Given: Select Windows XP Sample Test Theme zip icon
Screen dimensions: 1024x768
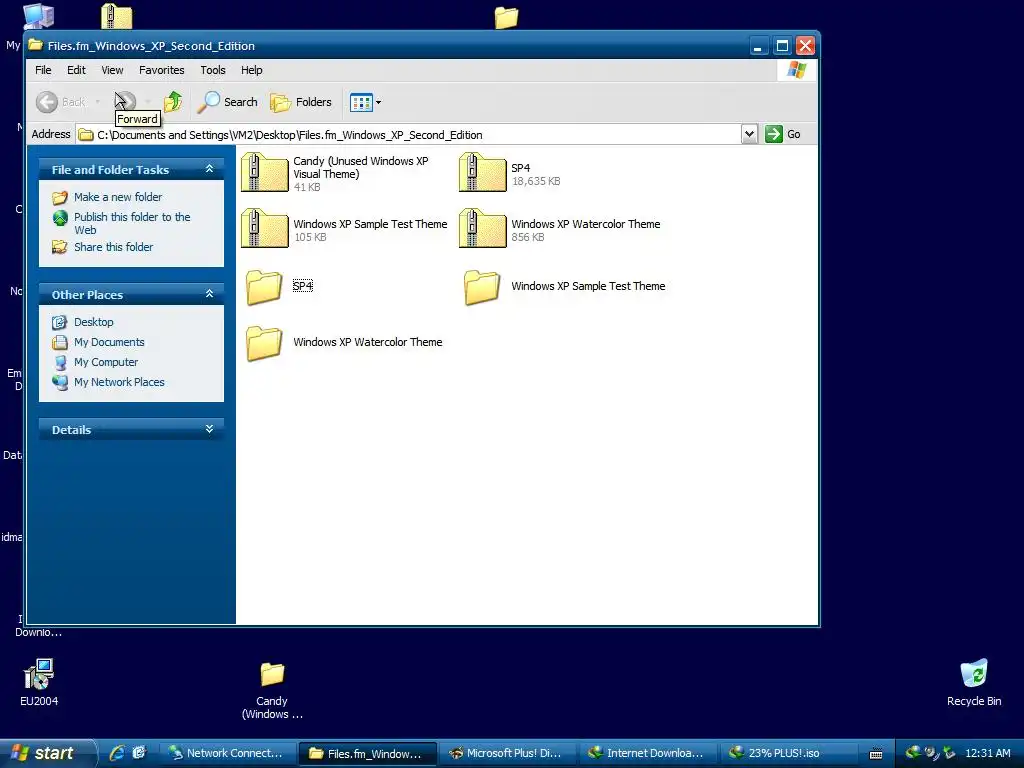Looking at the screenshot, I should pyautogui.click(x=264, y=228).
